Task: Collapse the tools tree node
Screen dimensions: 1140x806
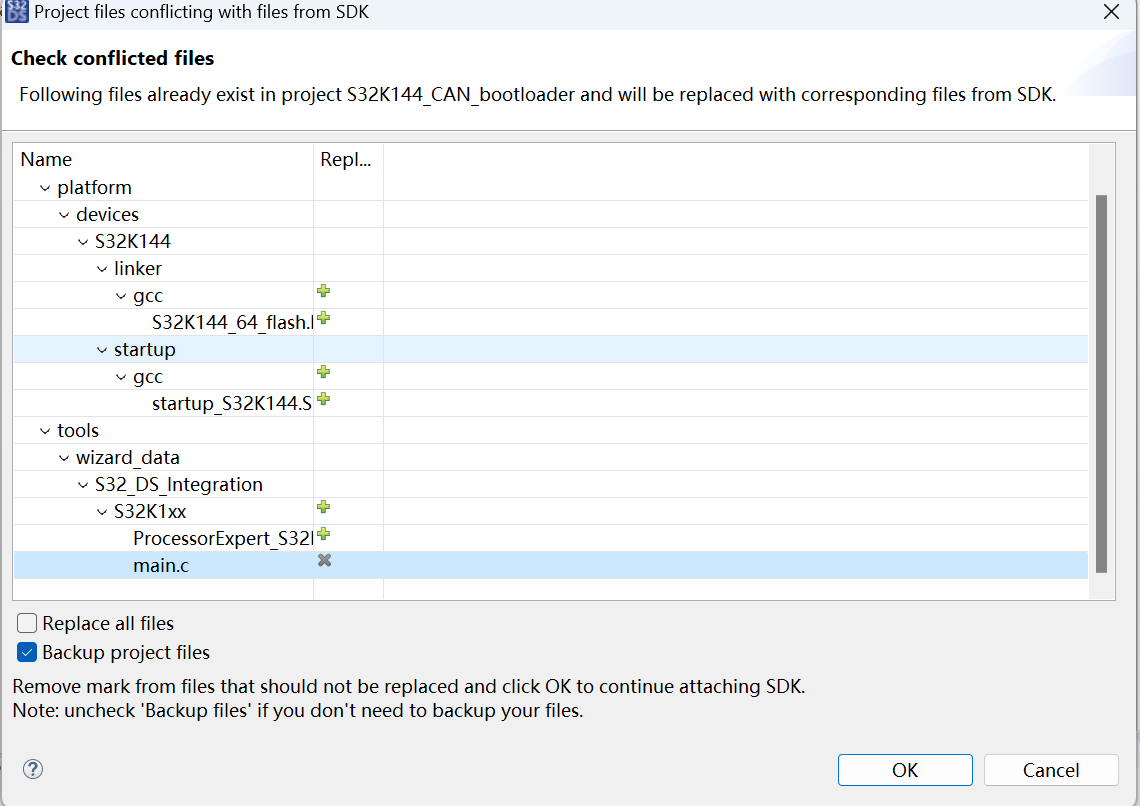Action: tap(44, 430)
